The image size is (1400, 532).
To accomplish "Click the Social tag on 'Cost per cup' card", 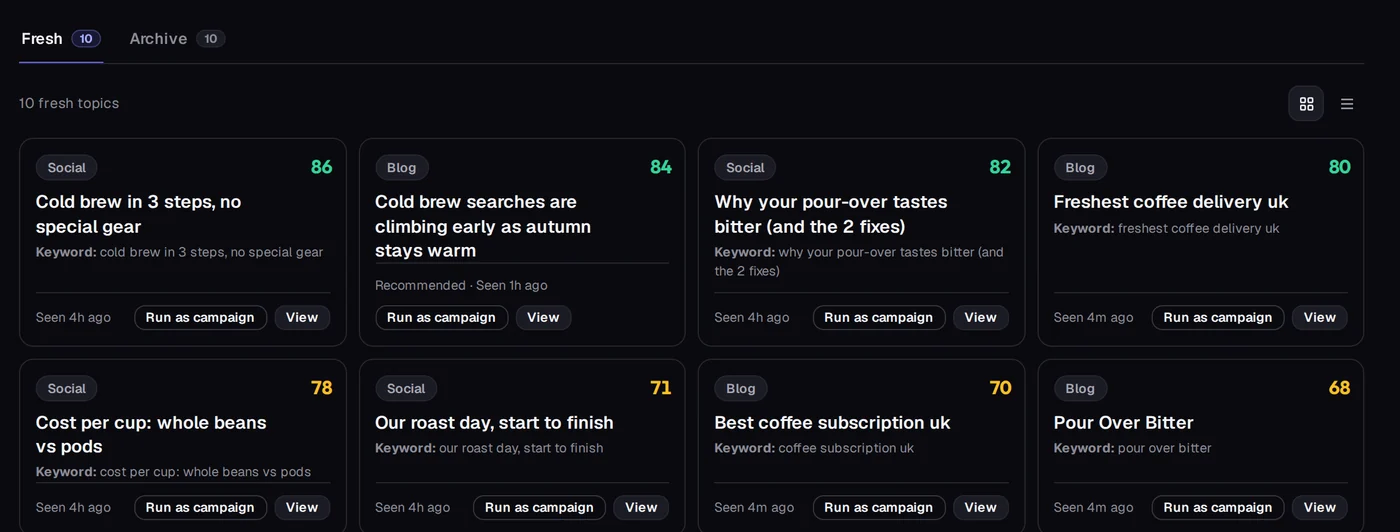I will point(67,389).
